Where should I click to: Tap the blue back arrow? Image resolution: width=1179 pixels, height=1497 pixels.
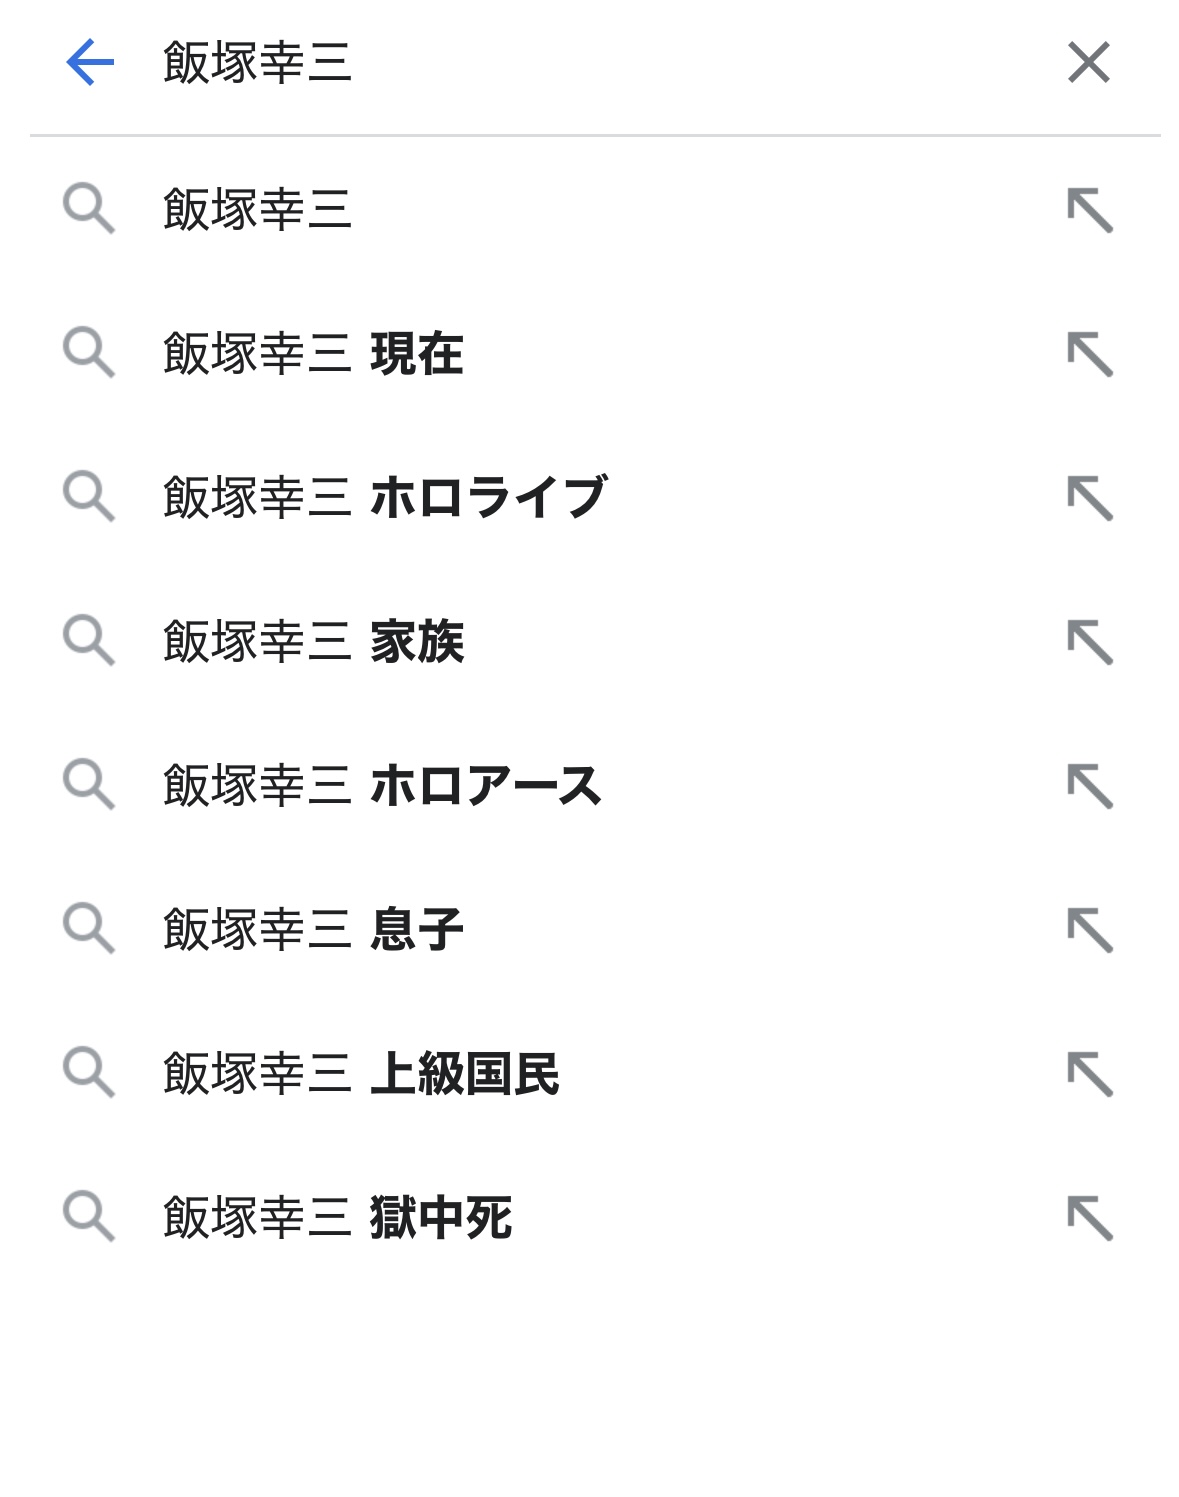point(90,63)
